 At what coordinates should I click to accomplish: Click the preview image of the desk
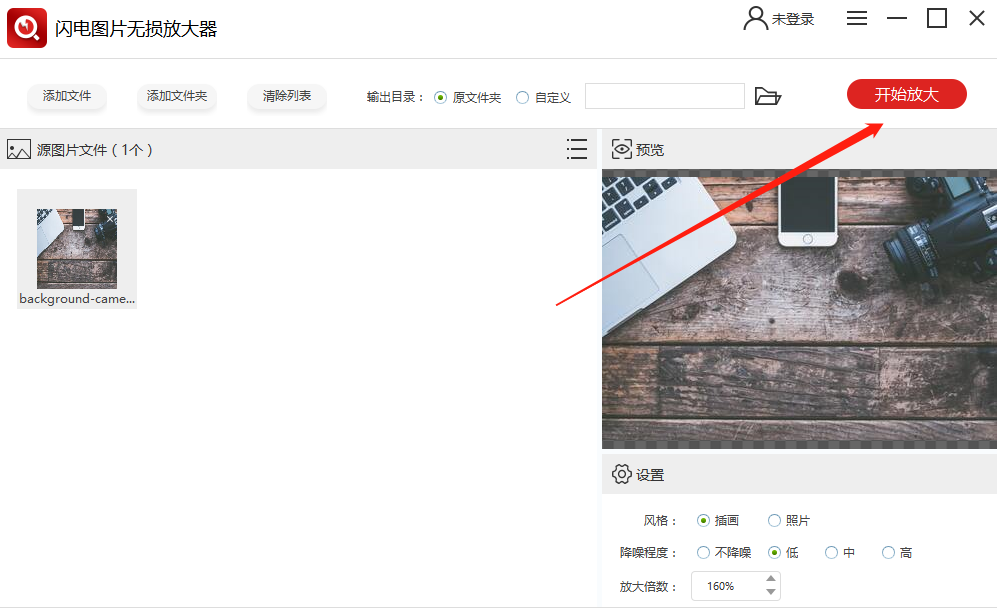tap(799, 309)
